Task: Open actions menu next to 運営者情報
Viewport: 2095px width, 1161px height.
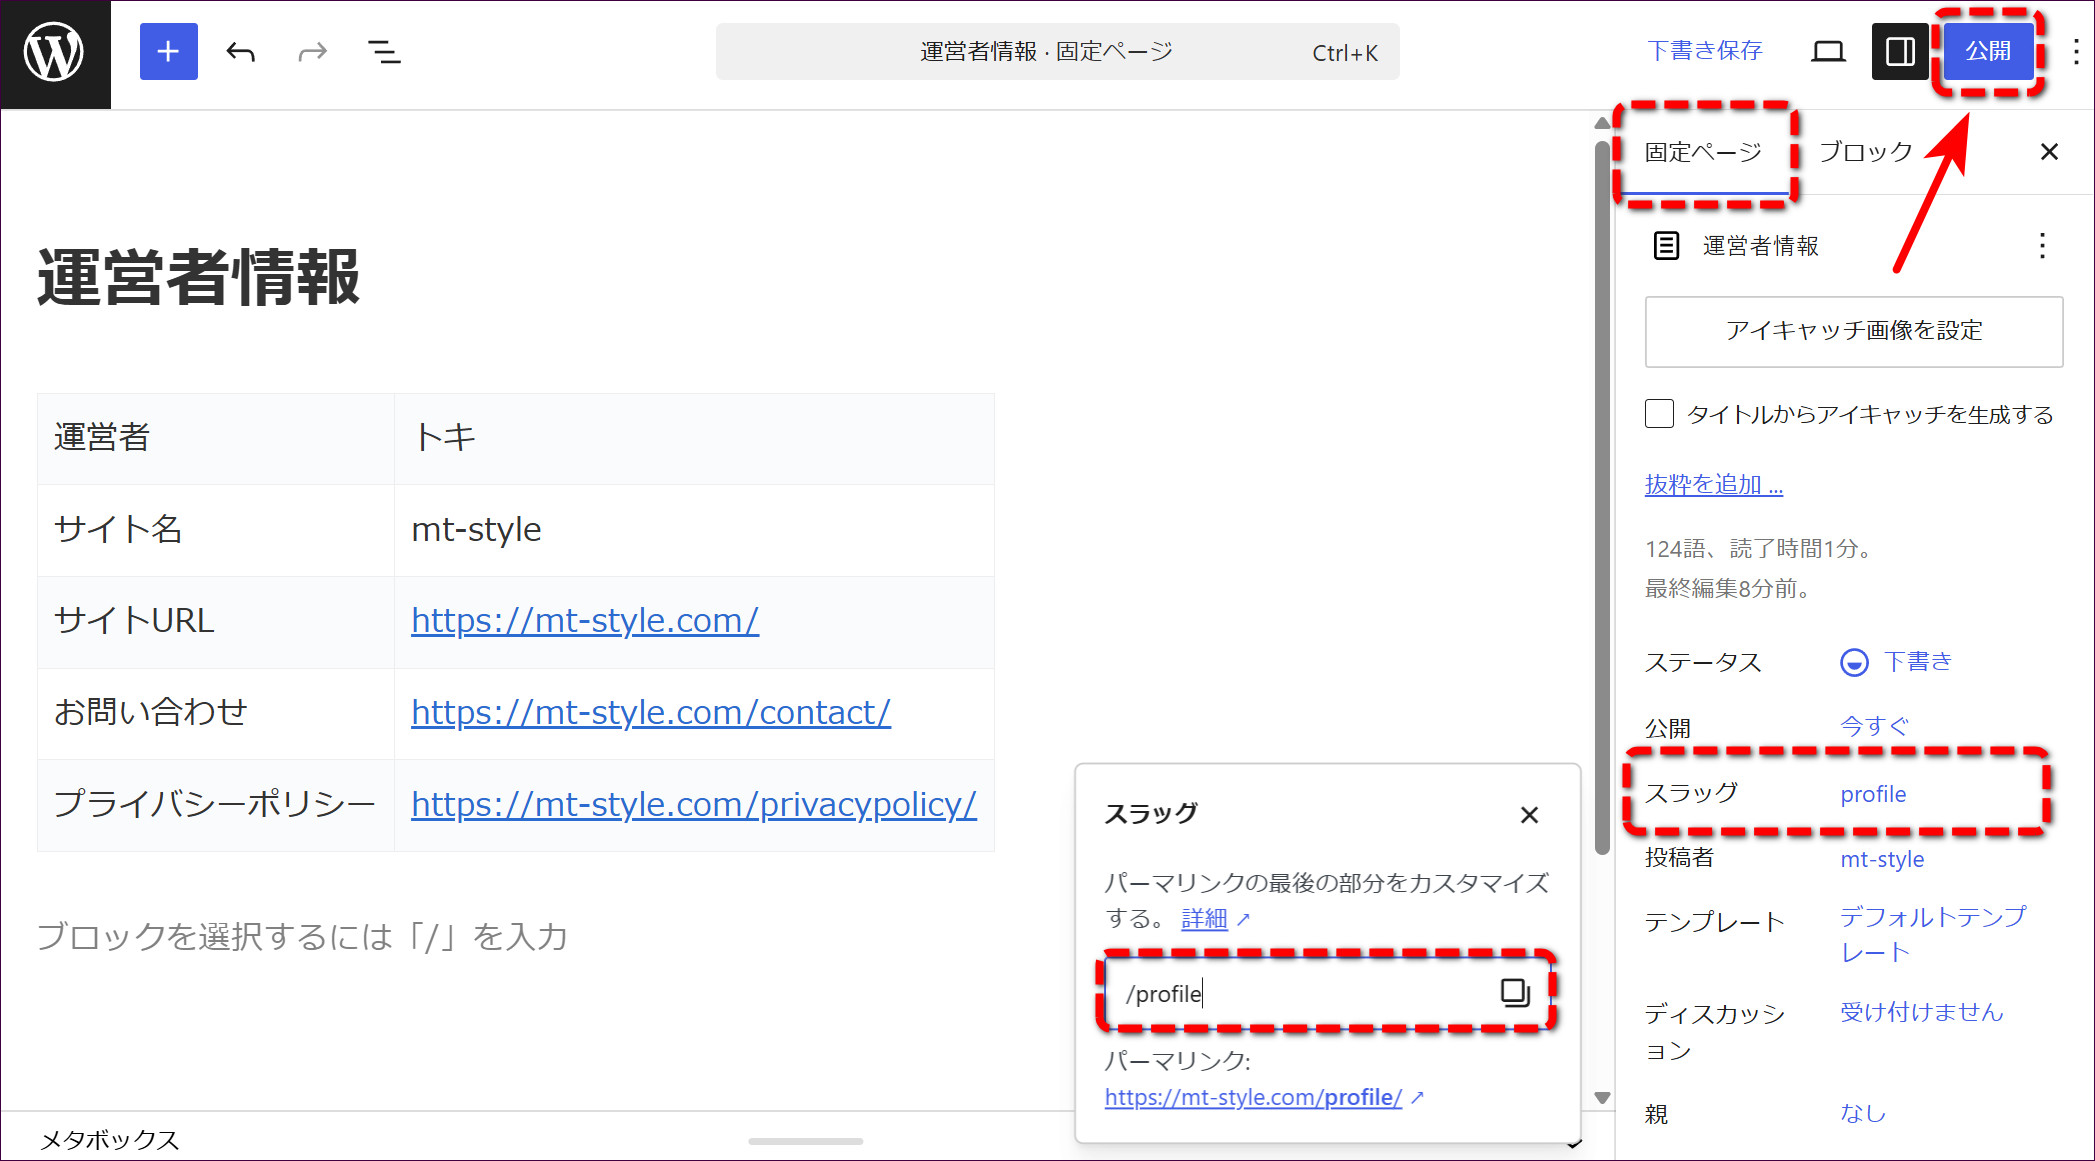Action: (2042, 246)
